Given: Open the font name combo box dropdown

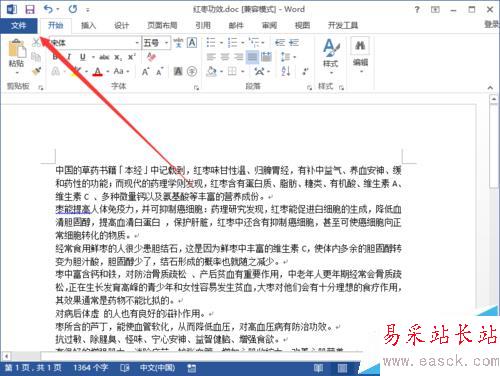Looking at the screenshot, I should 137,43.
